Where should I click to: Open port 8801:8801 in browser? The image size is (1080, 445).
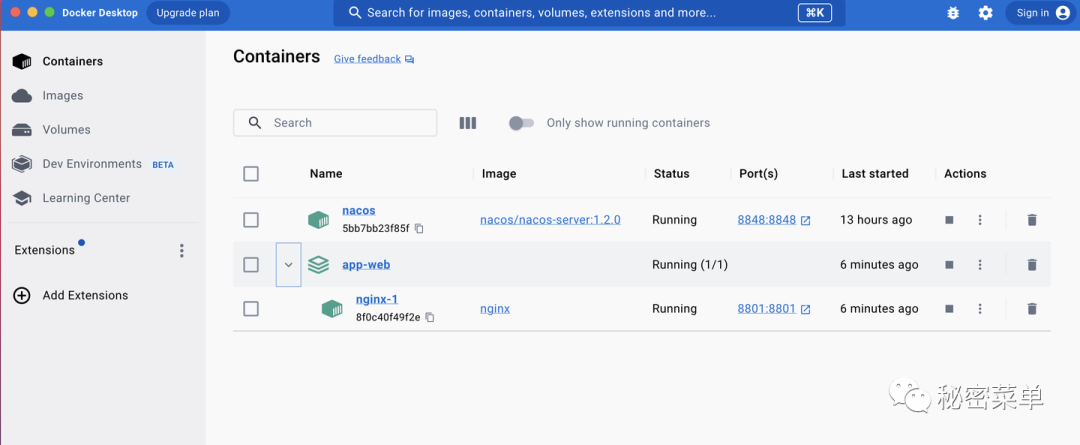774,309
